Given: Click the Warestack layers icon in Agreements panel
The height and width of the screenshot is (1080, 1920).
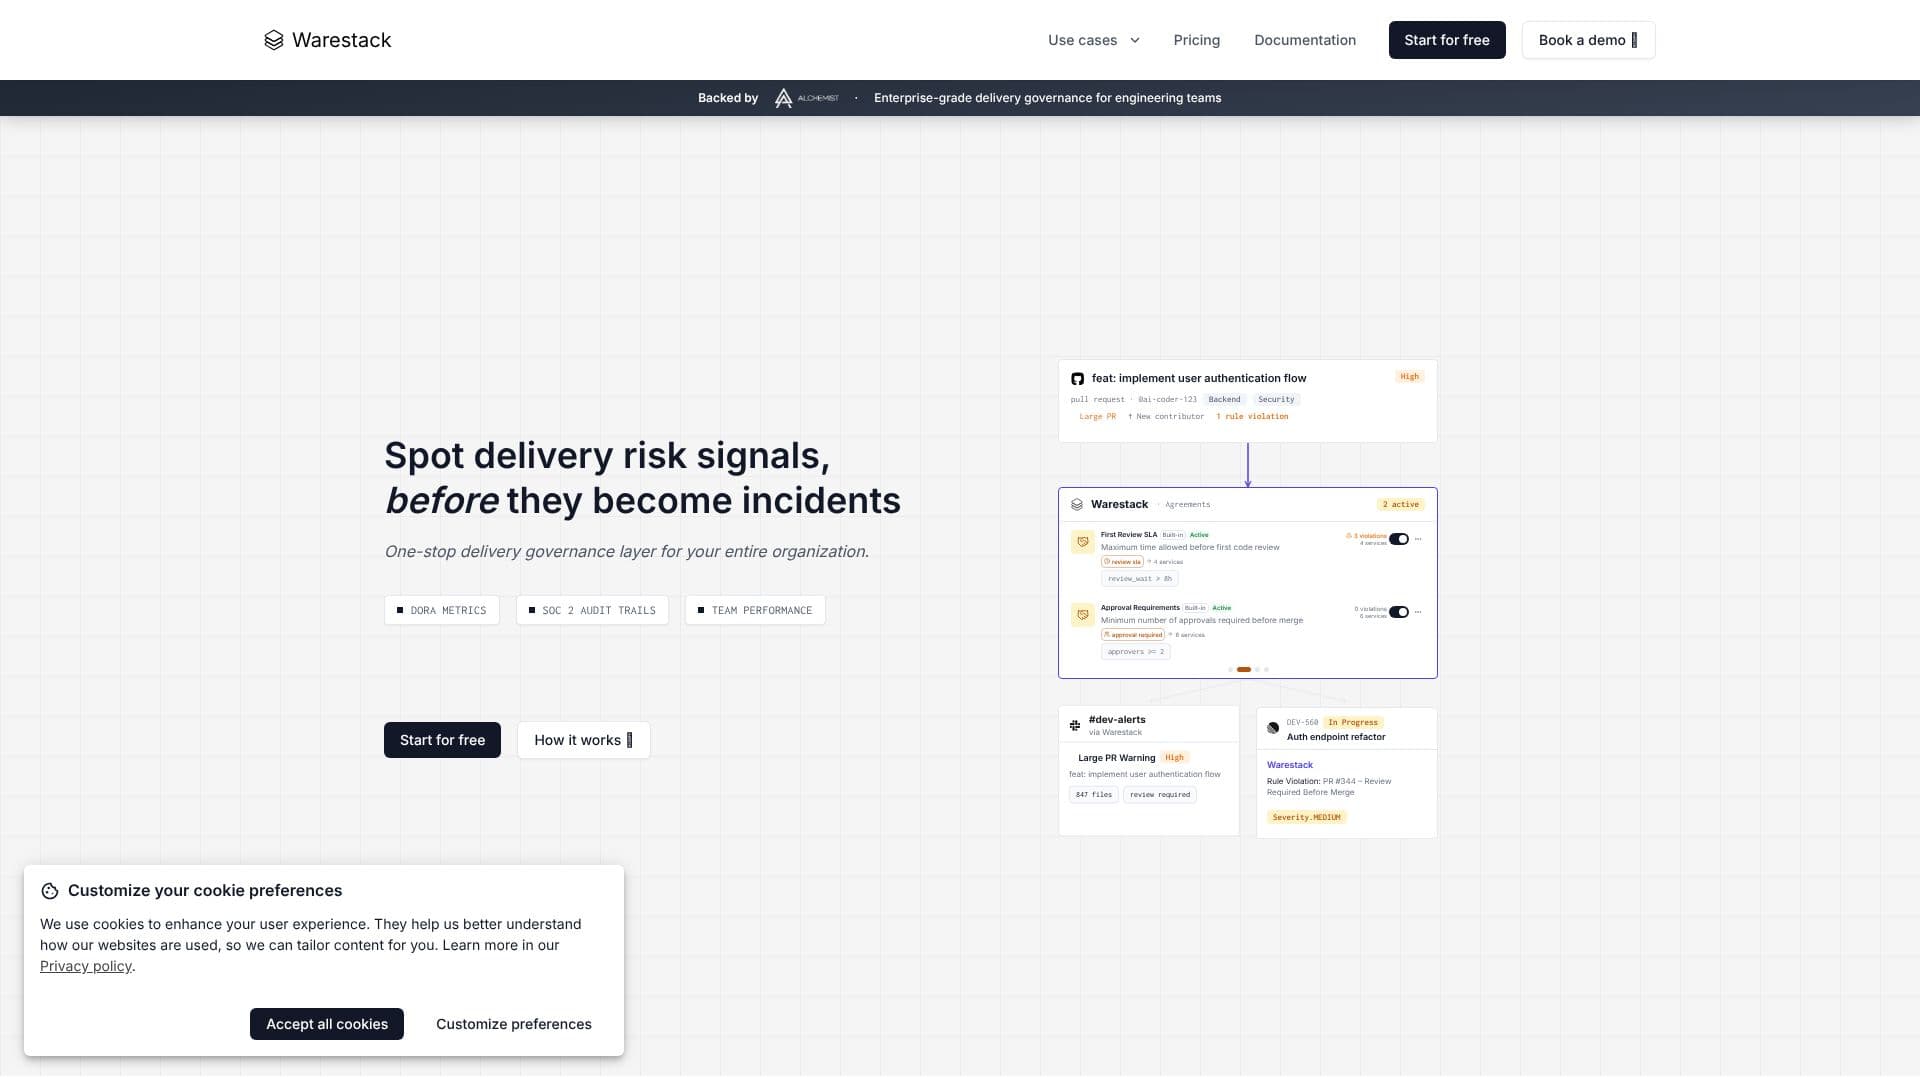Looking at the screenshot, I should (1077, 505).
